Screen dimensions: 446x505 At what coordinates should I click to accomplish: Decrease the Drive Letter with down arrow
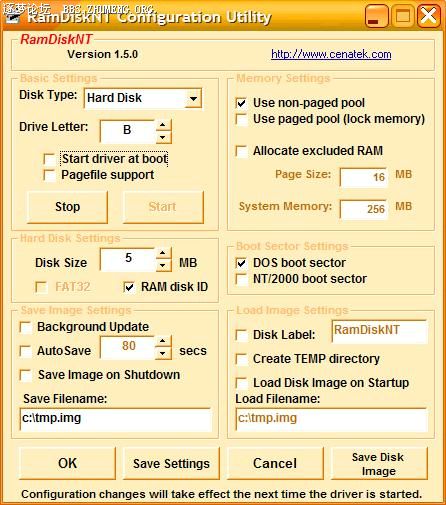[x=163, y=137]
